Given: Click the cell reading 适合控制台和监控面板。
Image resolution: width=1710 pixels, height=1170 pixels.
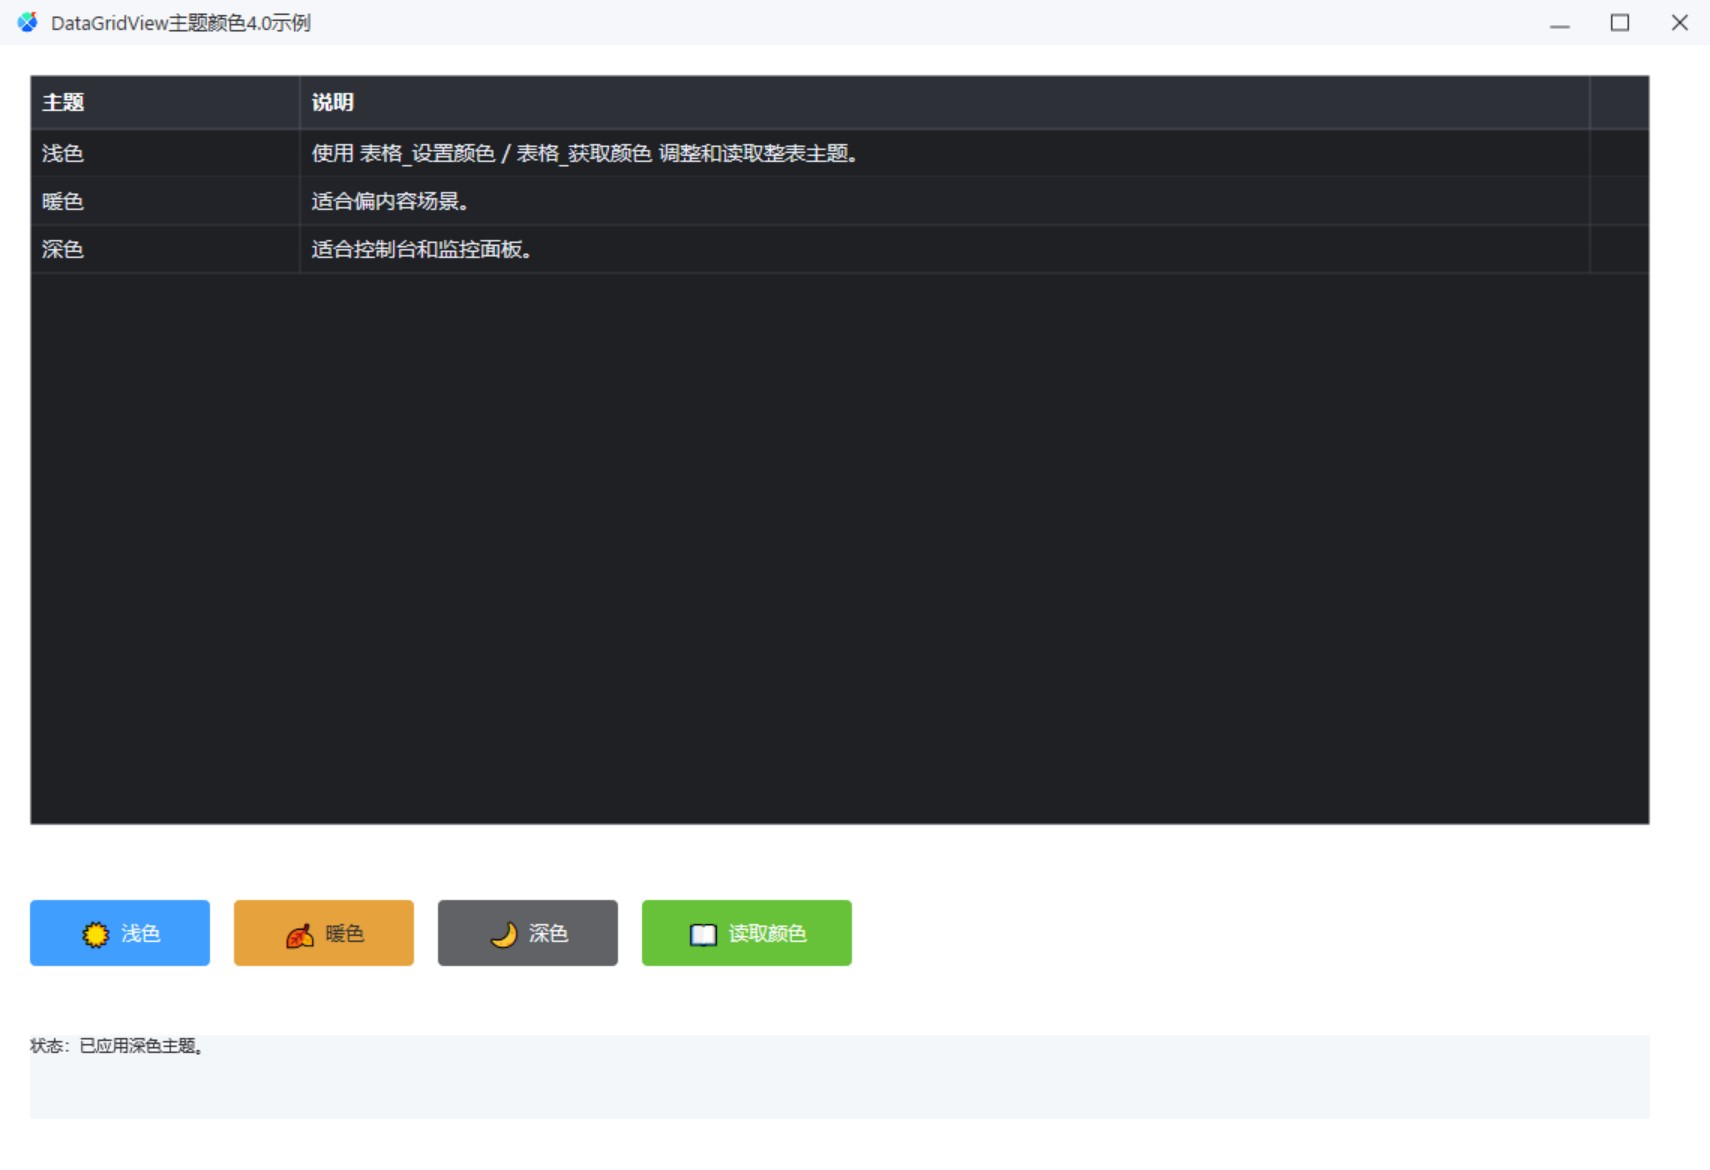Looking at the screenshot, I should [945, 249].
